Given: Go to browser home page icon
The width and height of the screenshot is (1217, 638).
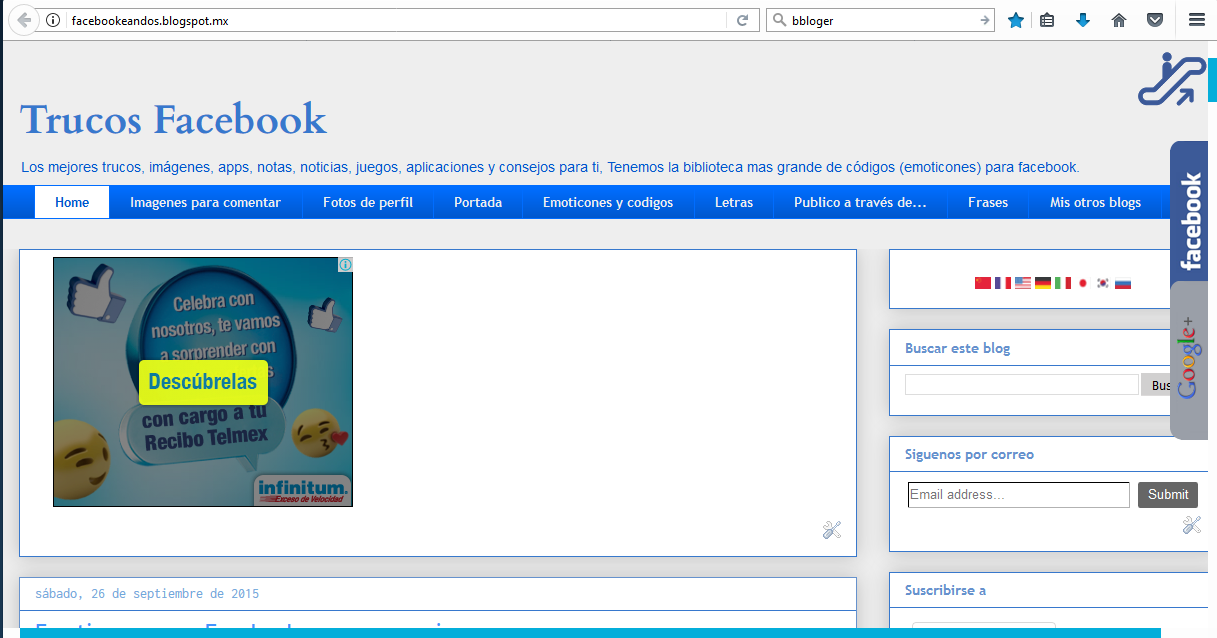Looking at the screenshot, I should [x=1119, y=20].
